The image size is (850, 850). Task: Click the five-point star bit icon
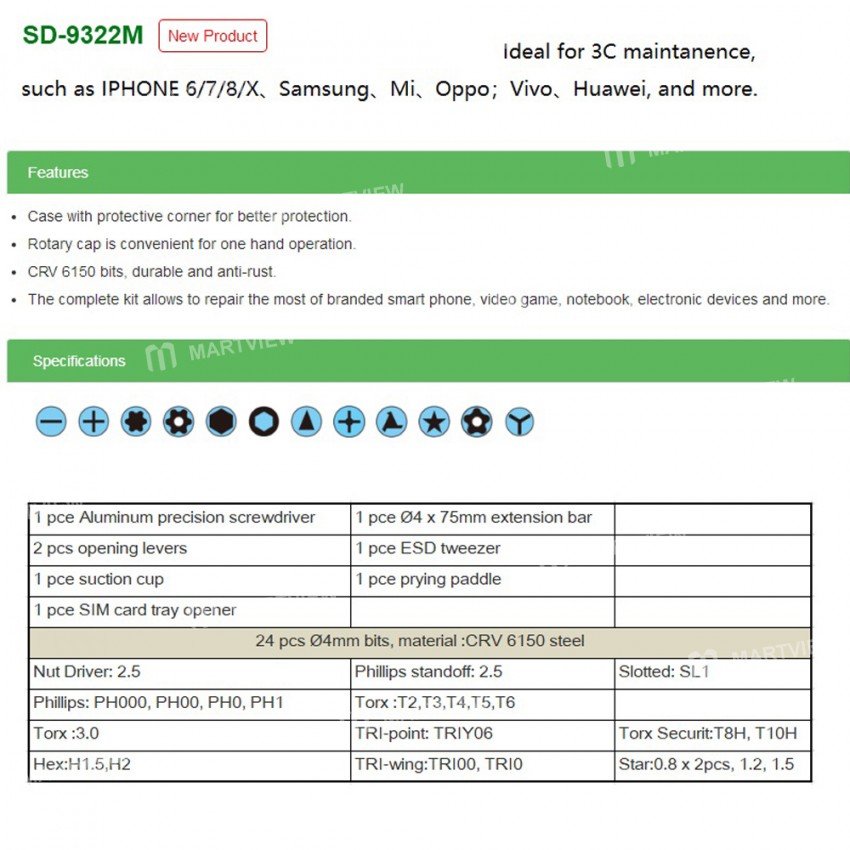(434, 422)
